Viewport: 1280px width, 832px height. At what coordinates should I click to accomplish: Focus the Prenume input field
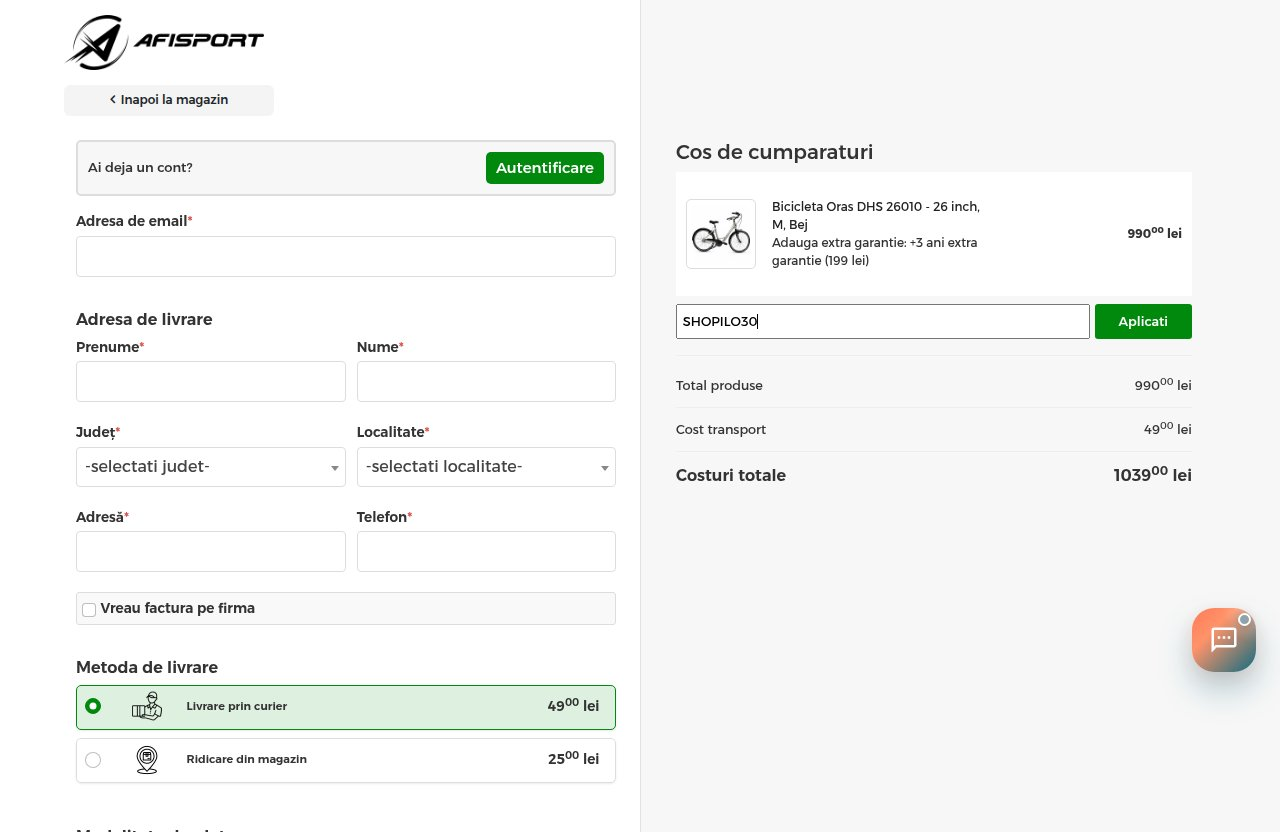click(x=211, y=382)
